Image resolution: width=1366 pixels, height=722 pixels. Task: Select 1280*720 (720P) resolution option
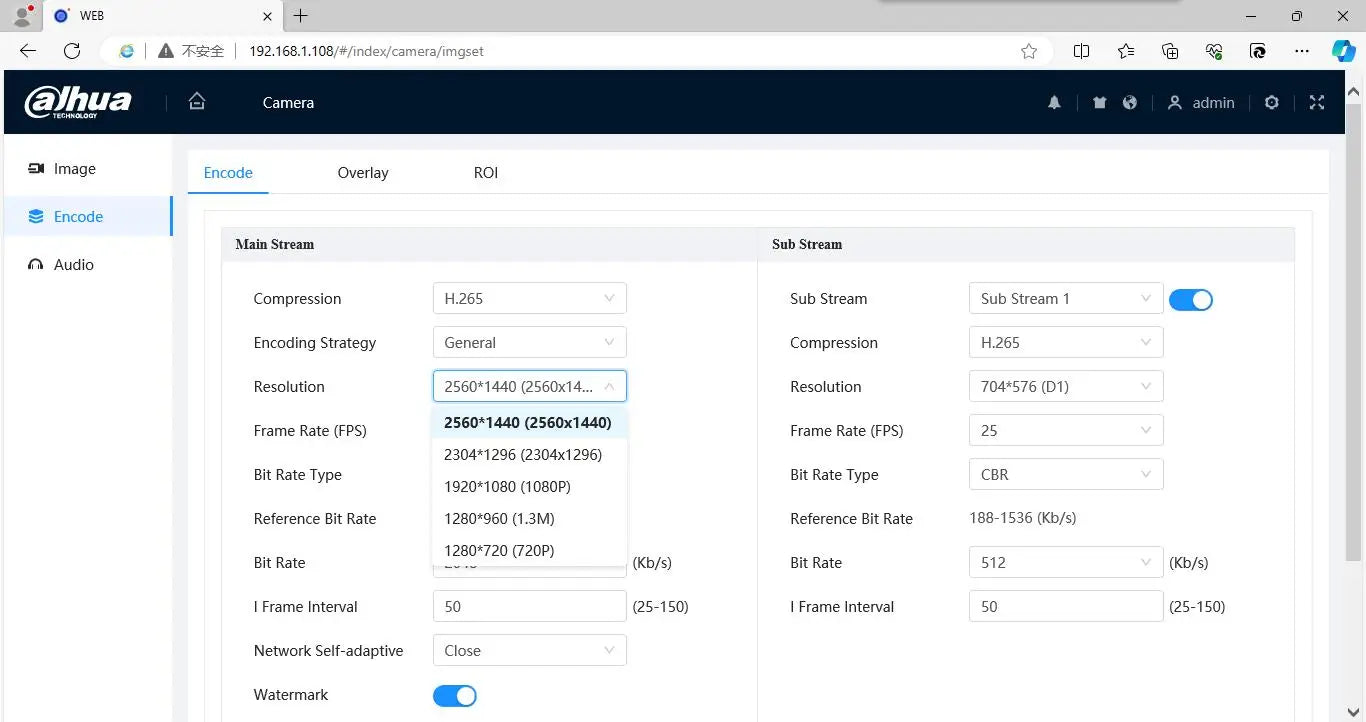point(529,550)
